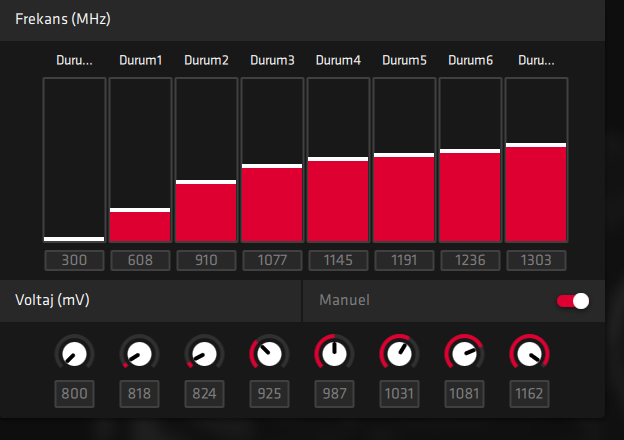This screenshot has height=440, width=624.
Task: Click the Durum3 column label
Action: [273, 60]
